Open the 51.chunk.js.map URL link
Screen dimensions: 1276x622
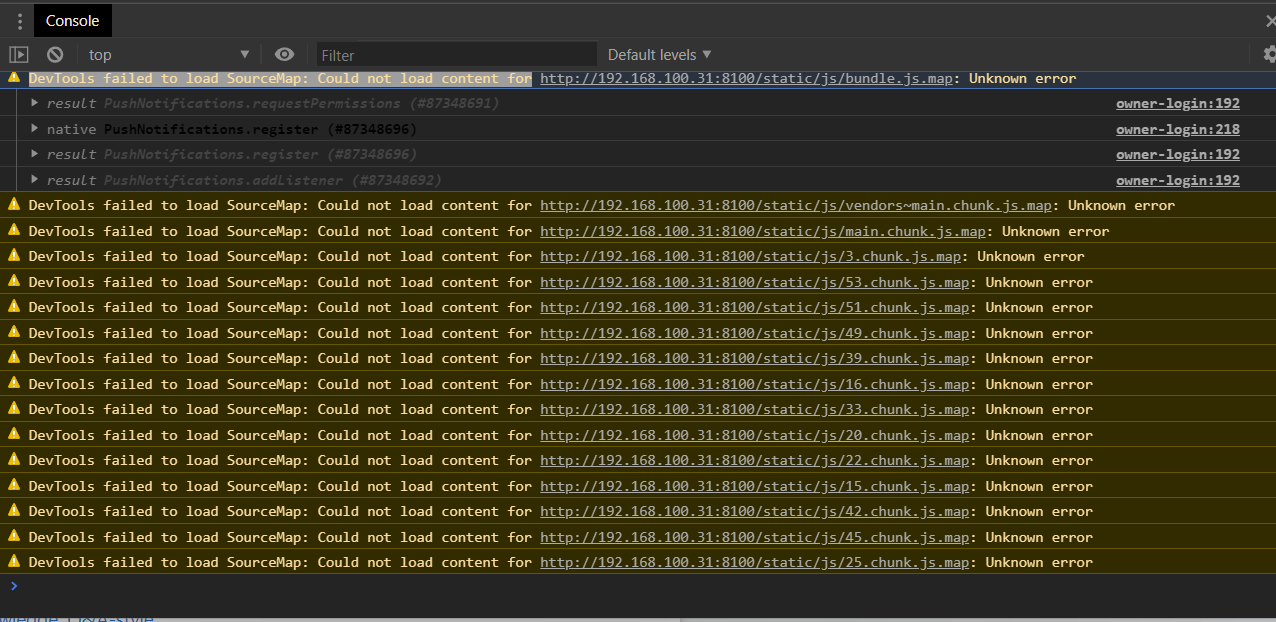coord(755,307)
